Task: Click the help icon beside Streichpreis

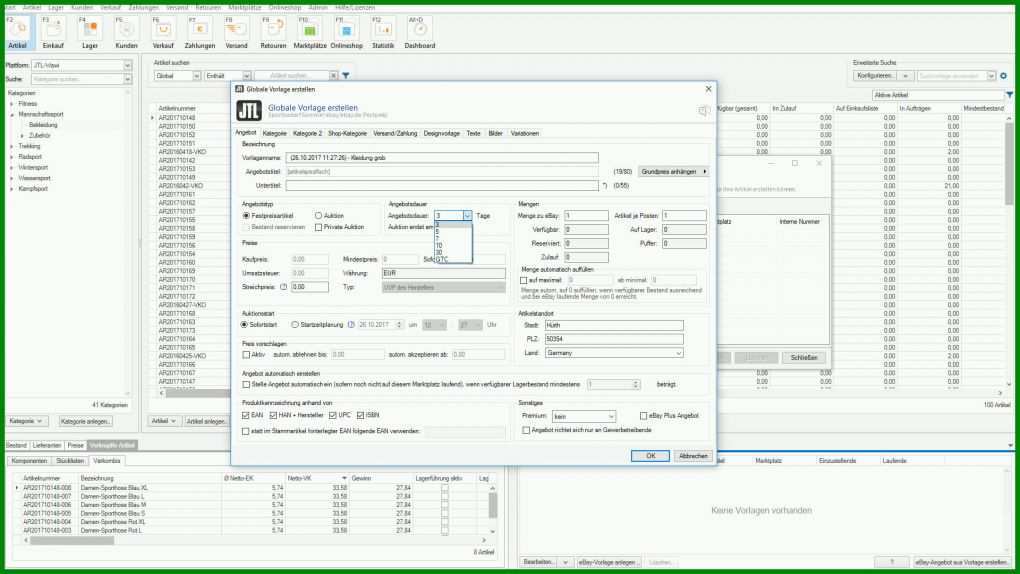Action: [x=283, y=286]
